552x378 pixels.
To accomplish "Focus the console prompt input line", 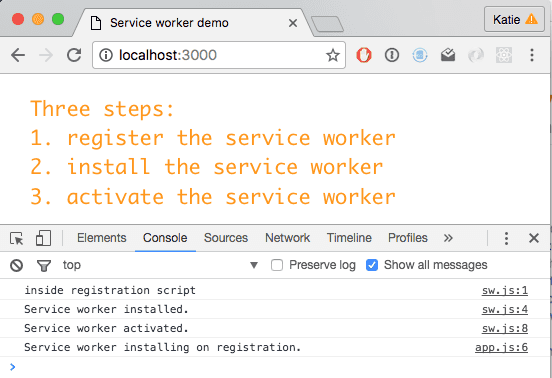I will pos(275,367).
